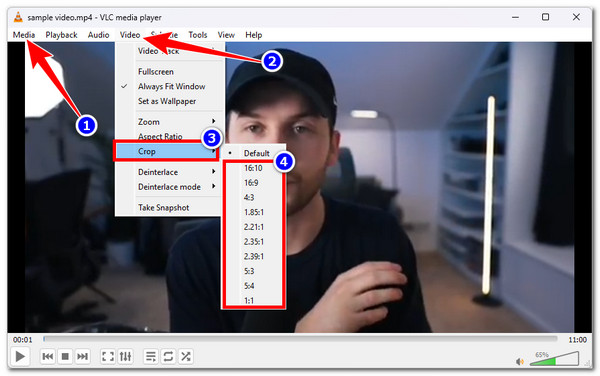Expand the Crop submenu
Image resolution: width=600 pixels, height=376 pixels.
(166, 151)
